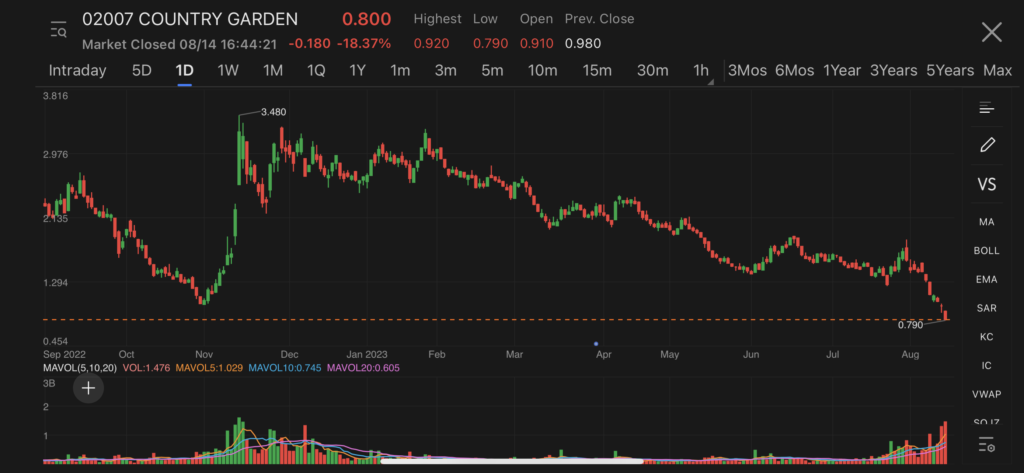Image resolution: width=1024 pixels, height=473 pixels.
Task: Click the Prev. Close value 0.980
Action: [583, 44]
